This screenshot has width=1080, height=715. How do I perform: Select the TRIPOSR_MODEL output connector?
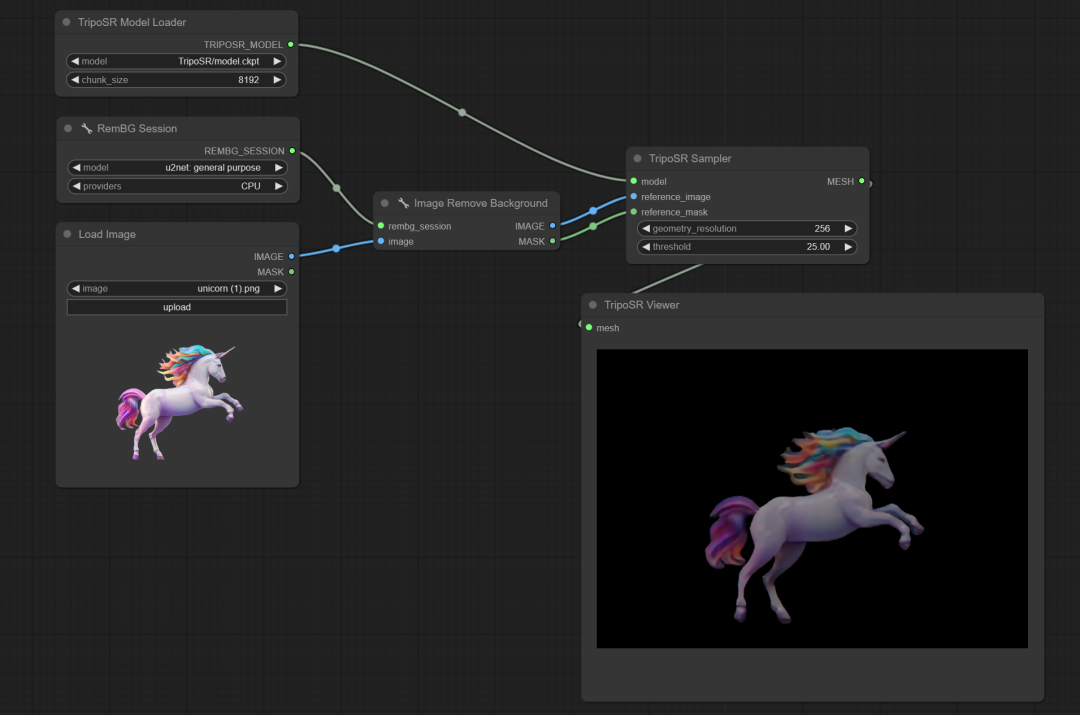coord(291,44)
